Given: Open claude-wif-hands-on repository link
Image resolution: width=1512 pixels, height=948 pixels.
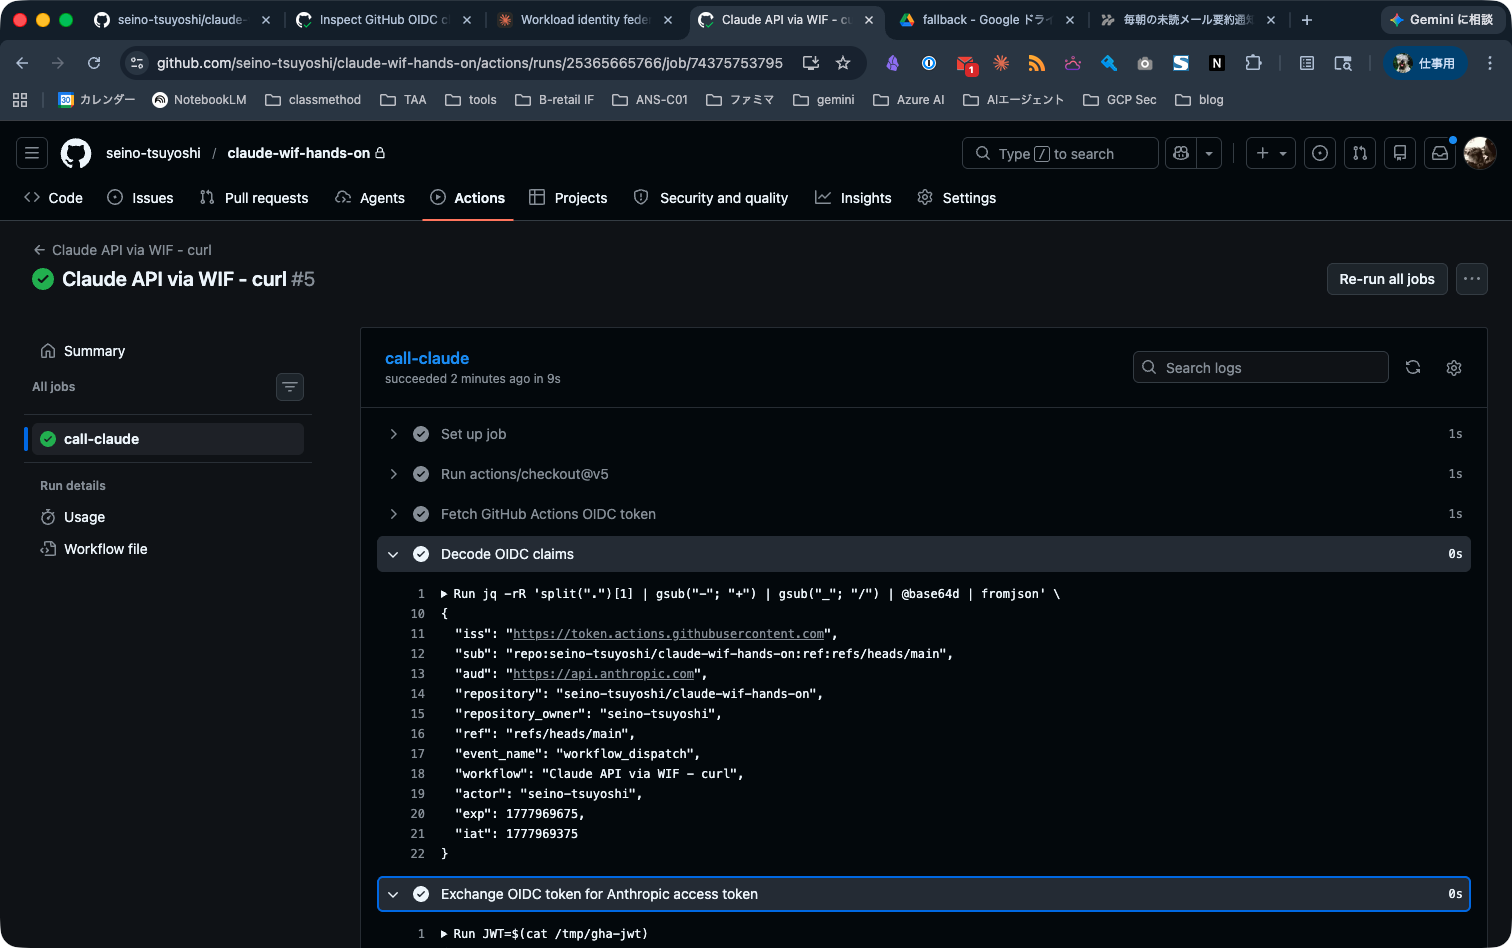Looking at the screenshot, I should pyautogui.click(x=299, y=153).
